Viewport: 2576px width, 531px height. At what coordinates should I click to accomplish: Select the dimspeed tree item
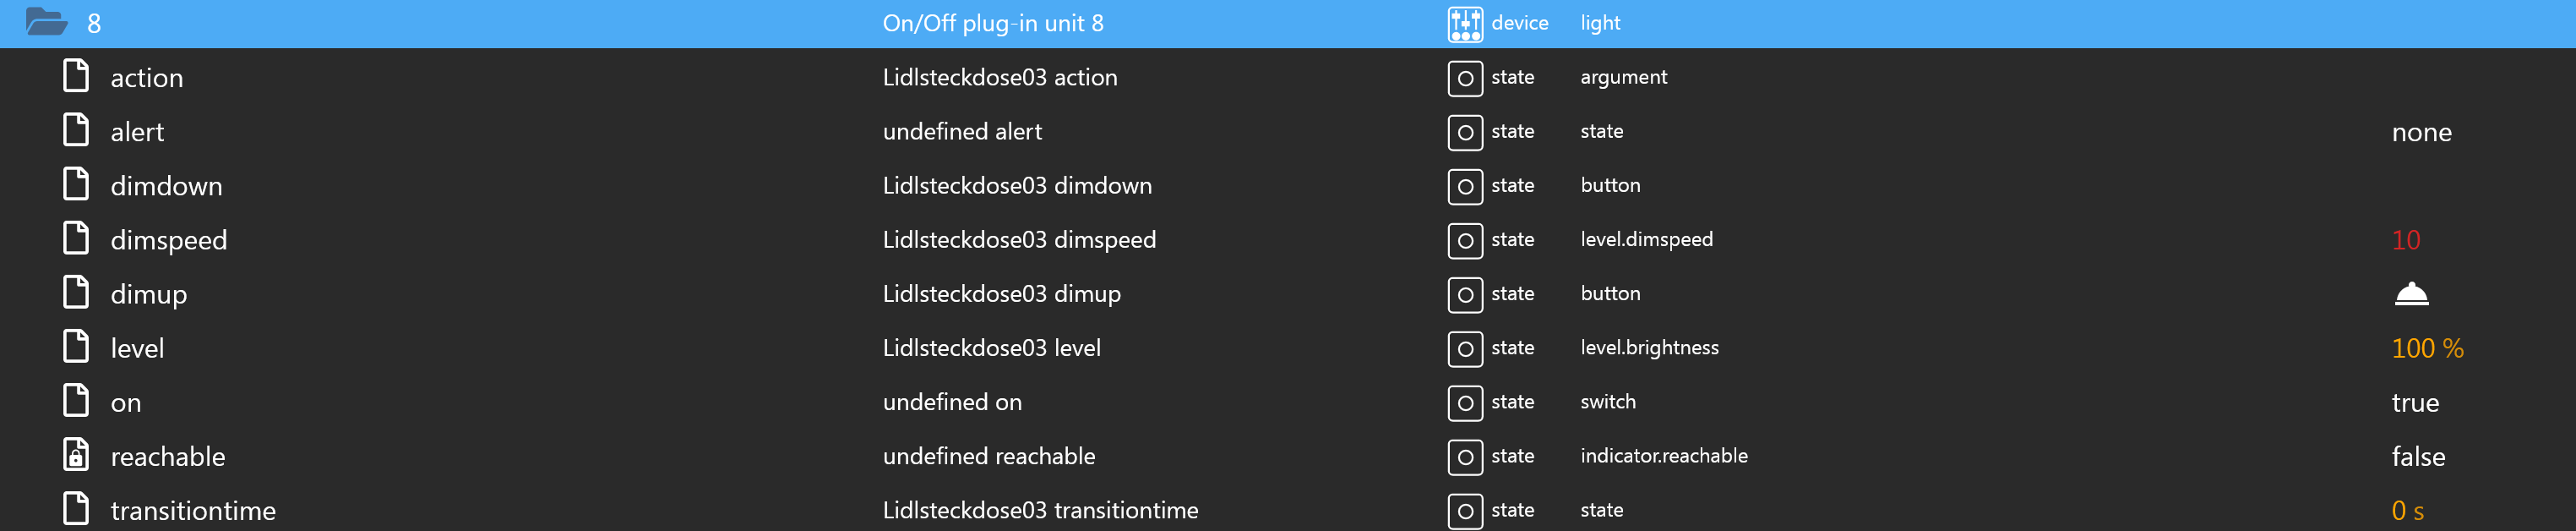pyautogui.click(x=169, y=240)
